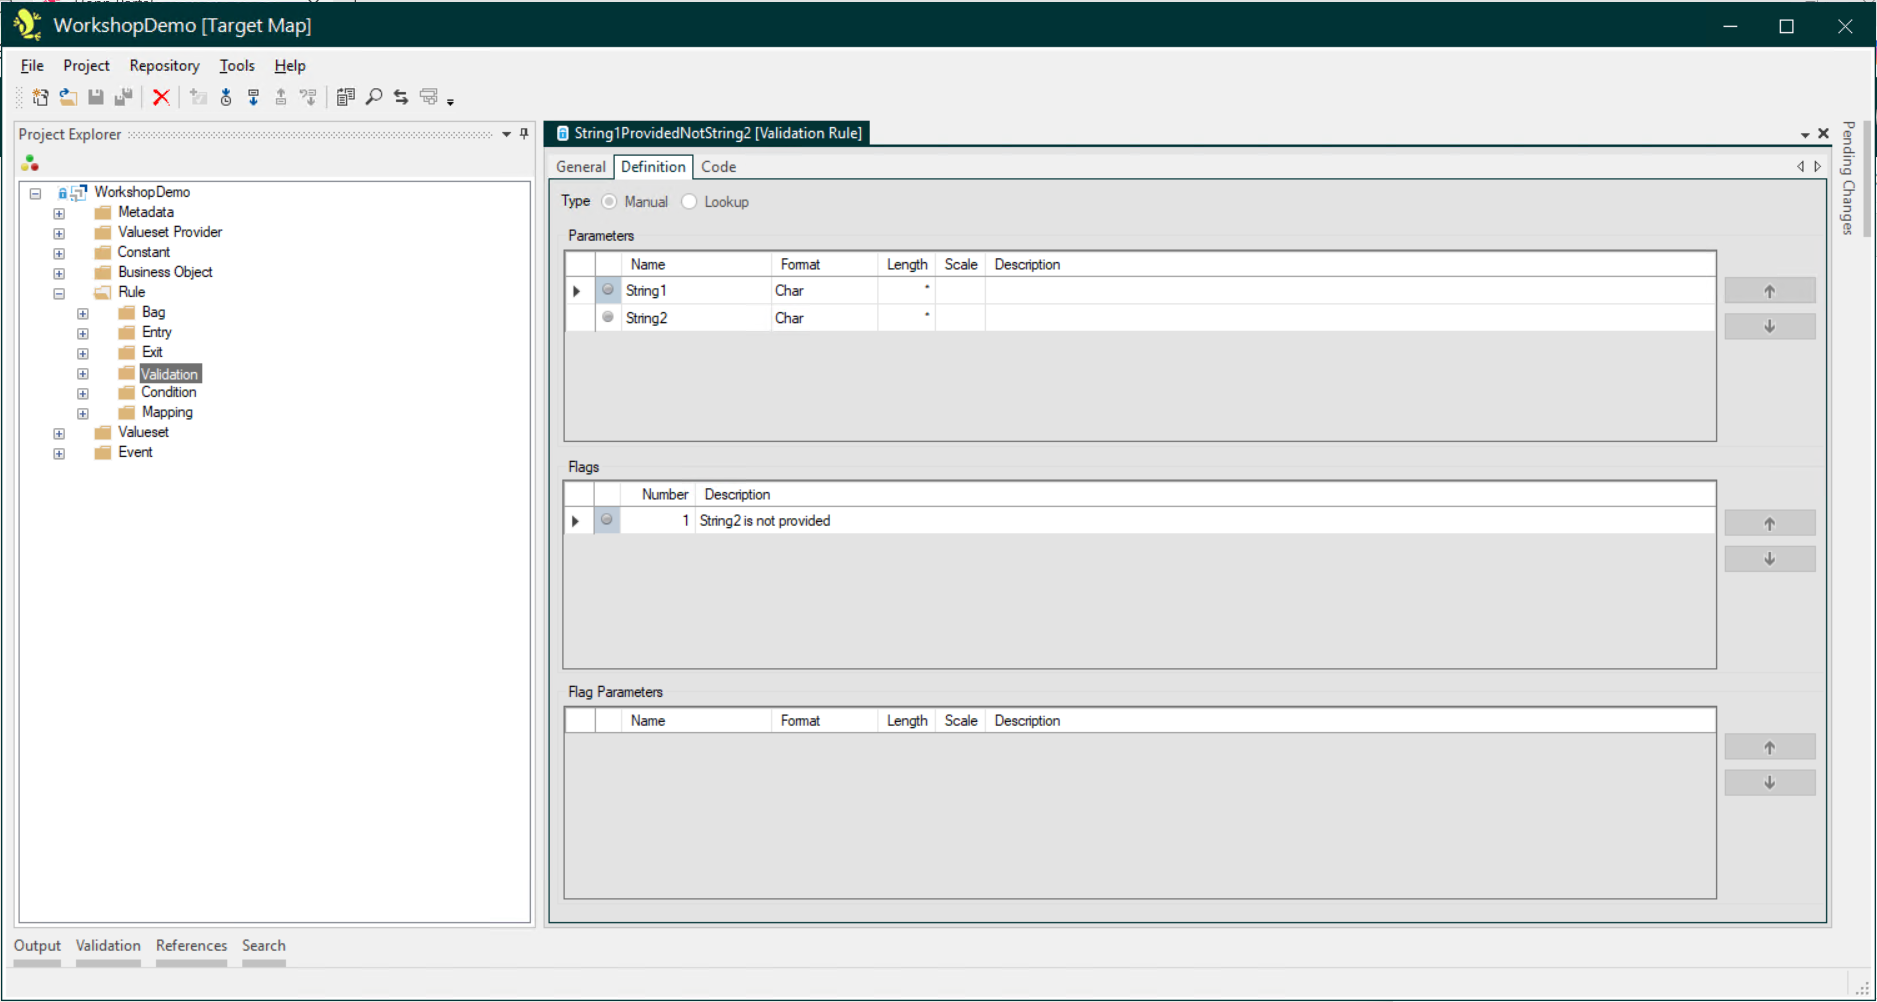Pin the Project Explorer panel
The height and width of the screenshot is (1002, 1877).
(524, 134)
